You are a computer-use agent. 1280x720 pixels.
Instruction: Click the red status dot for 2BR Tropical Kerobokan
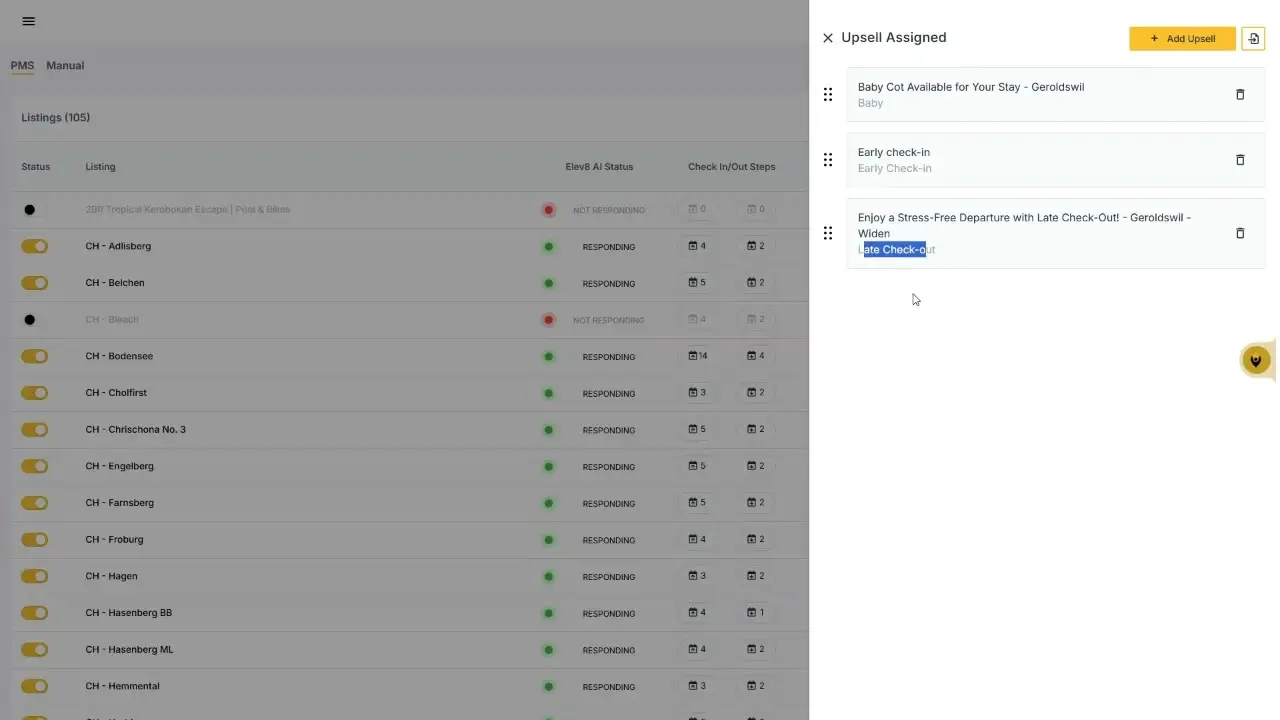click(548, 210)
